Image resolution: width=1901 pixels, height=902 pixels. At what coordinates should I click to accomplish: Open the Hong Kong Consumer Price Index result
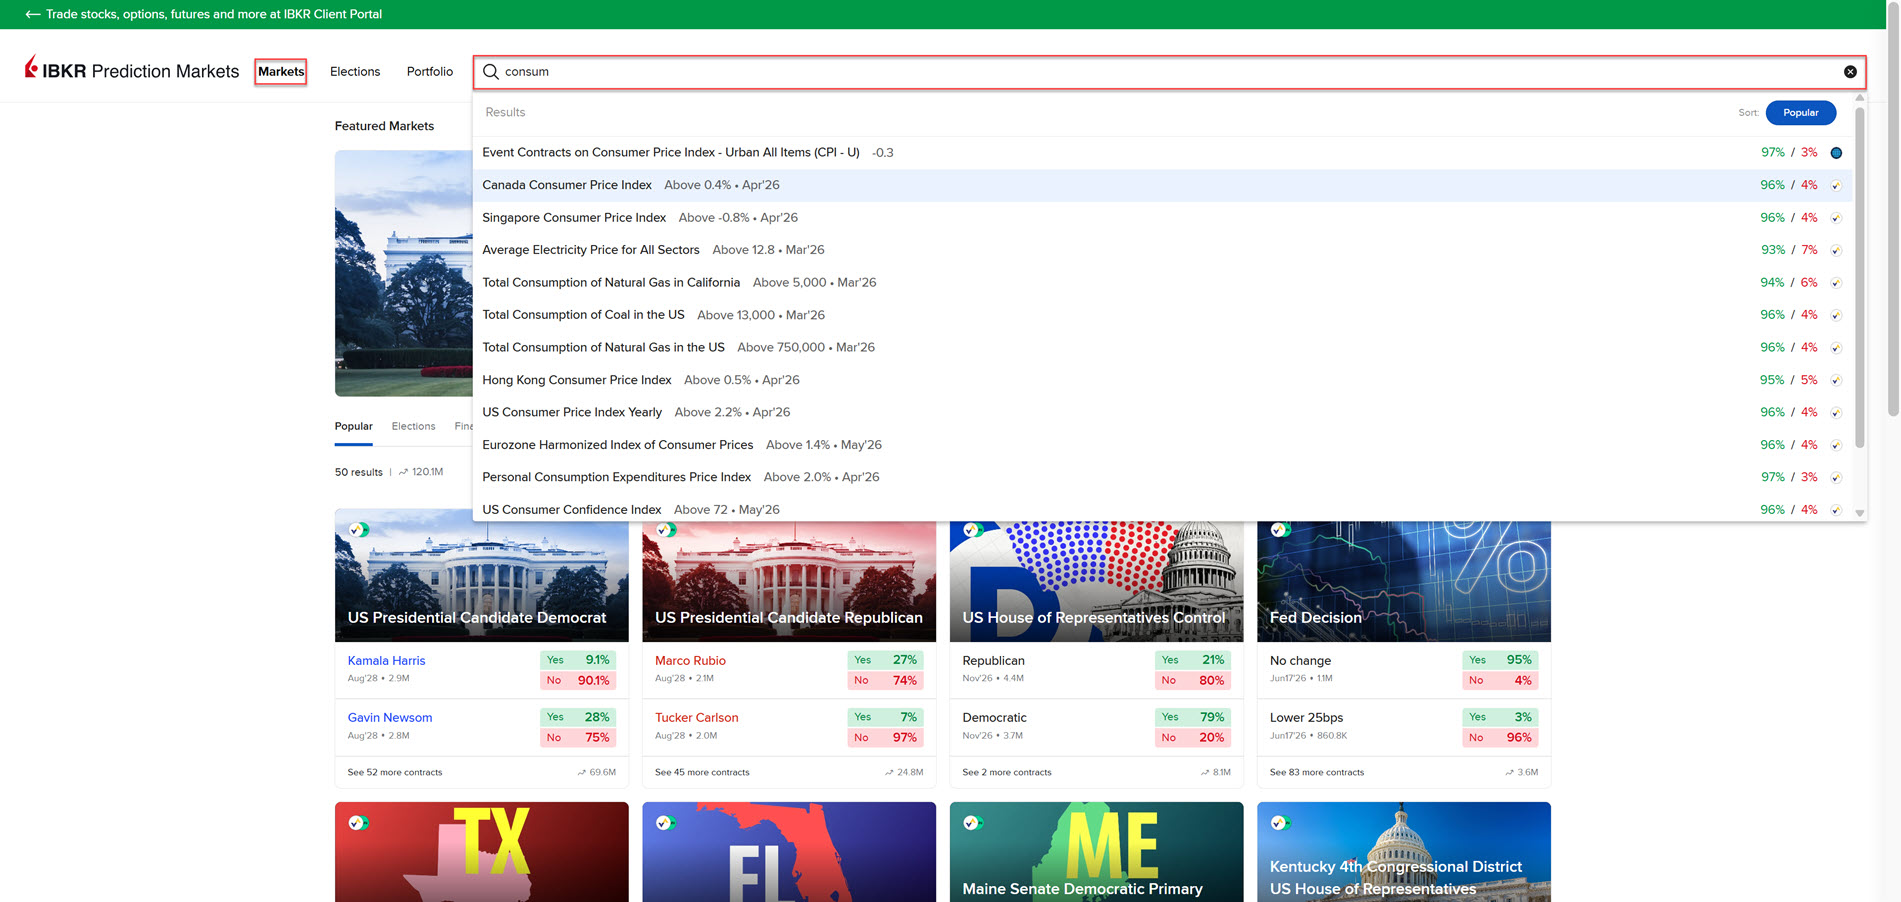1162,380
